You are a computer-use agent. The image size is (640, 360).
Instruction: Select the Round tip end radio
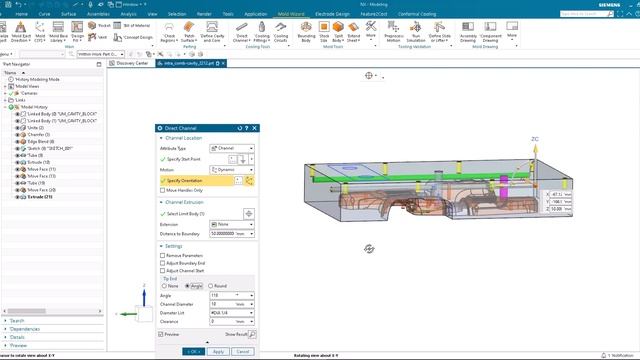point(211,286)
